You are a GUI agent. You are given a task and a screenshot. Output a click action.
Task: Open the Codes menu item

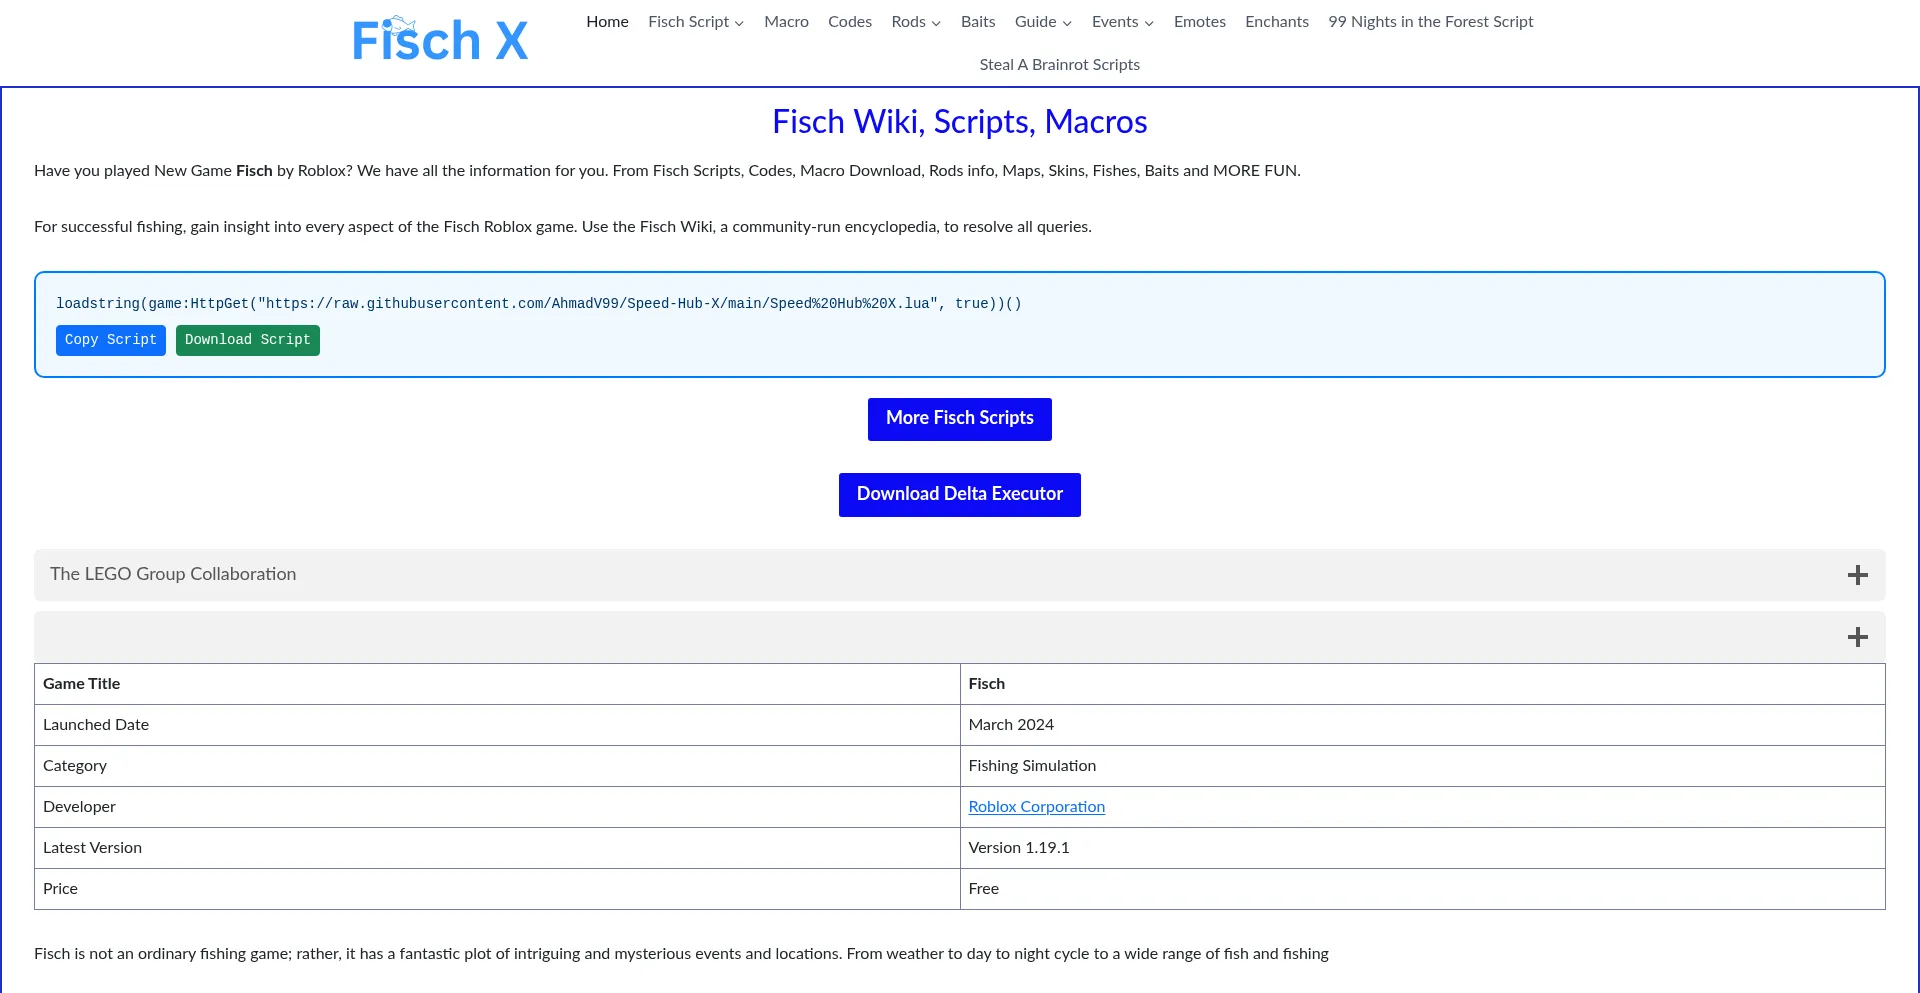tap(849, 22)
